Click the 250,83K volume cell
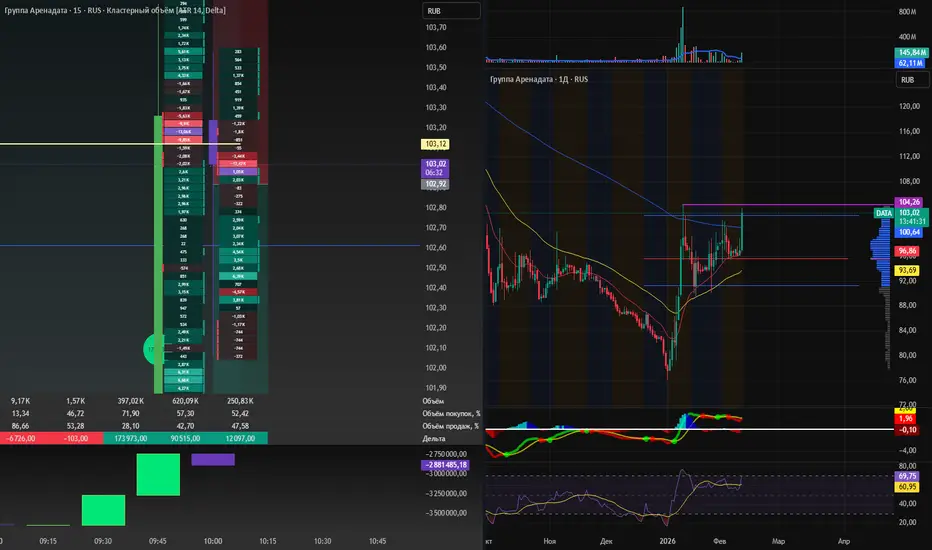Screen dimensions: 932x550 [x=240, y=401]
